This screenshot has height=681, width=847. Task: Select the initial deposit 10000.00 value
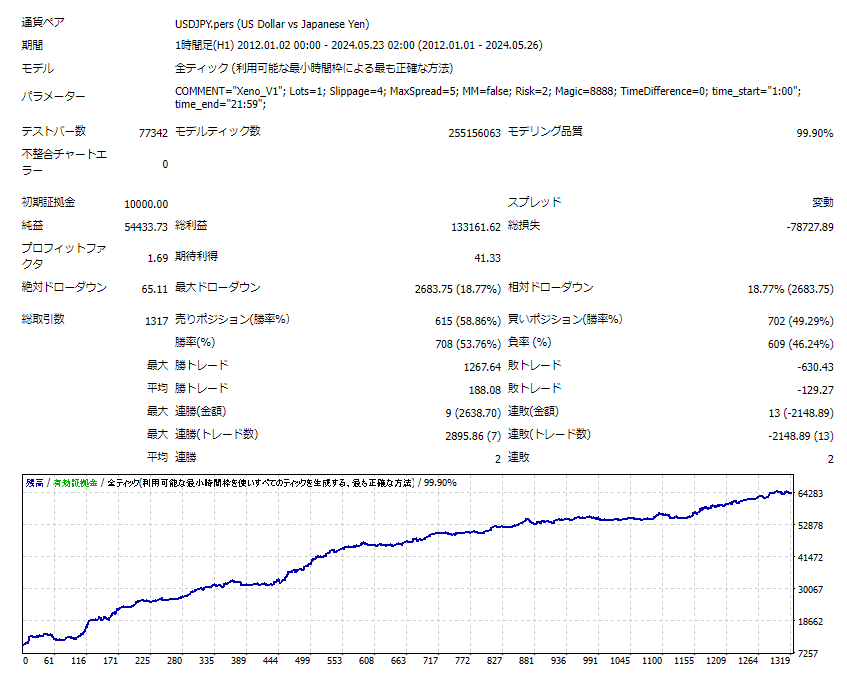146,204
